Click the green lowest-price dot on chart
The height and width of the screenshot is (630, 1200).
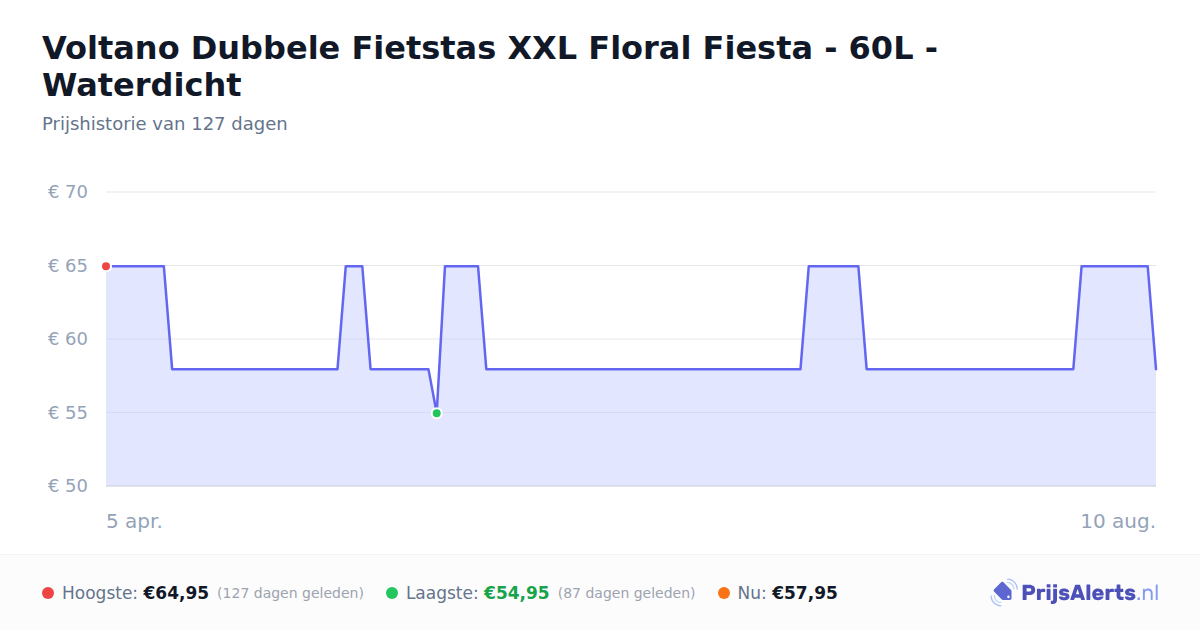click(436, 413)
